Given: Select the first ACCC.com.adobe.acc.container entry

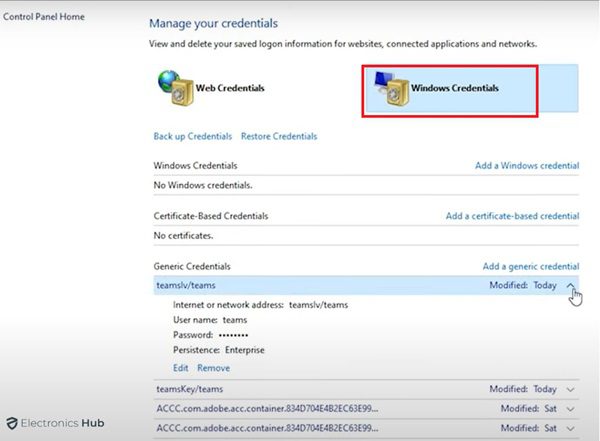Looking at the screenshot, I should click(267, 408).
